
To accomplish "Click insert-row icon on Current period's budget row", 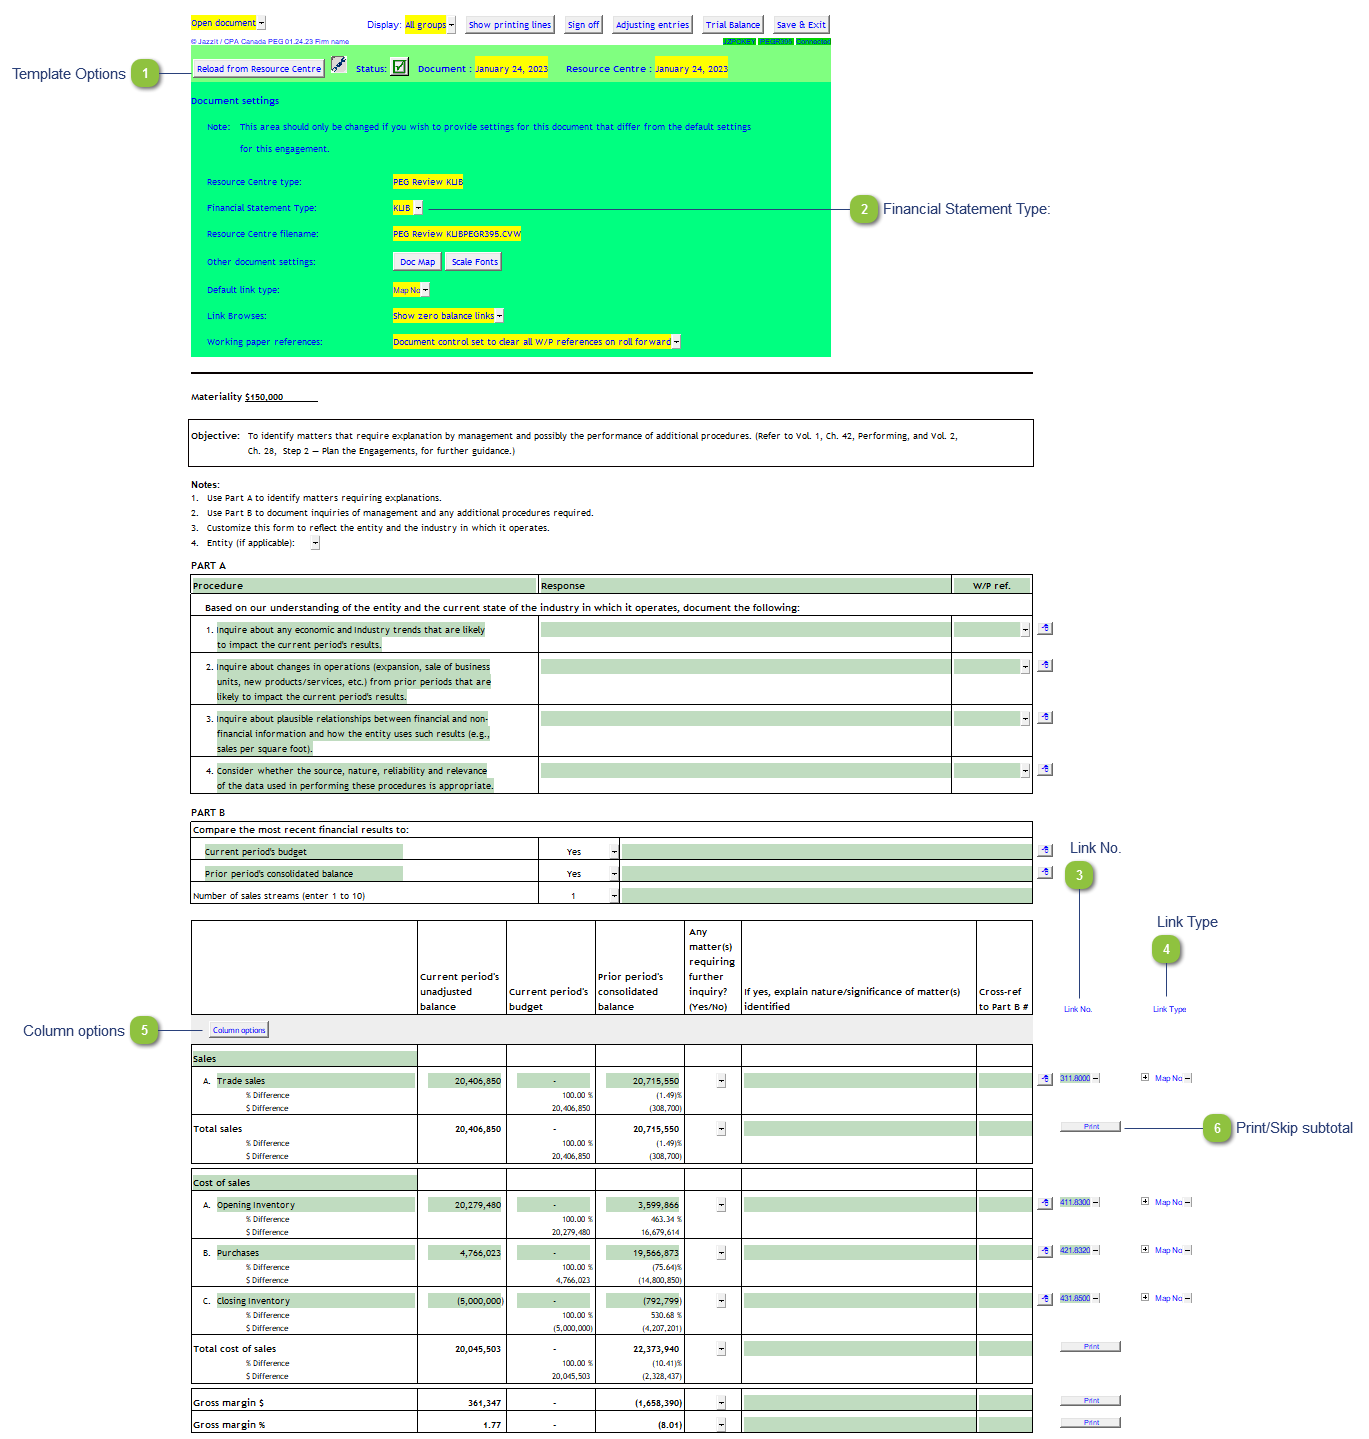I will [1045, 850].
